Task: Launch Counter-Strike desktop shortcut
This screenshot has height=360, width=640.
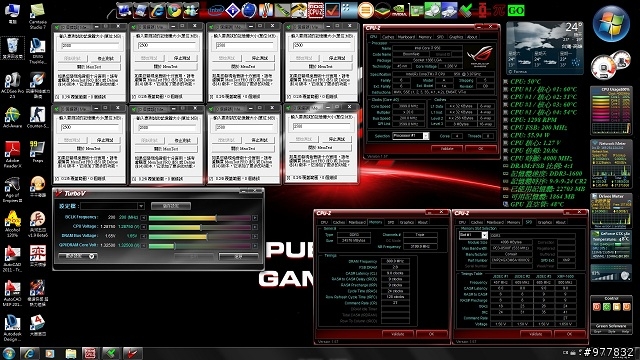Action: [38, 118]
